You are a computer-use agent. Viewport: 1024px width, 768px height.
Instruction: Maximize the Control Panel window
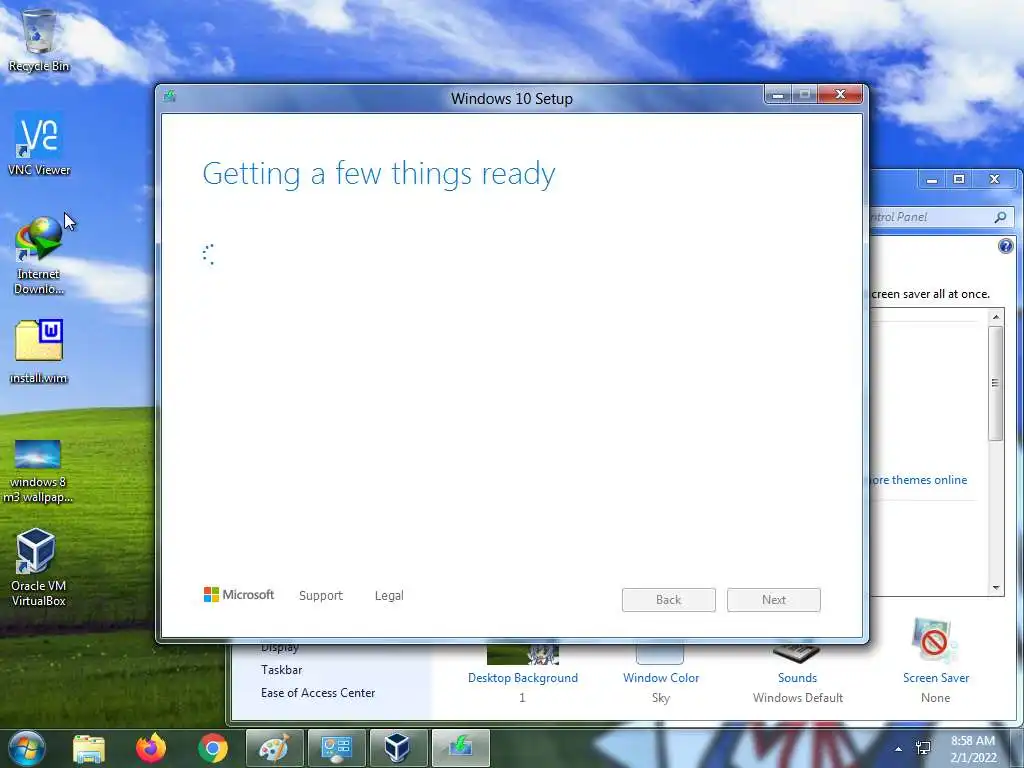[959, 179]
